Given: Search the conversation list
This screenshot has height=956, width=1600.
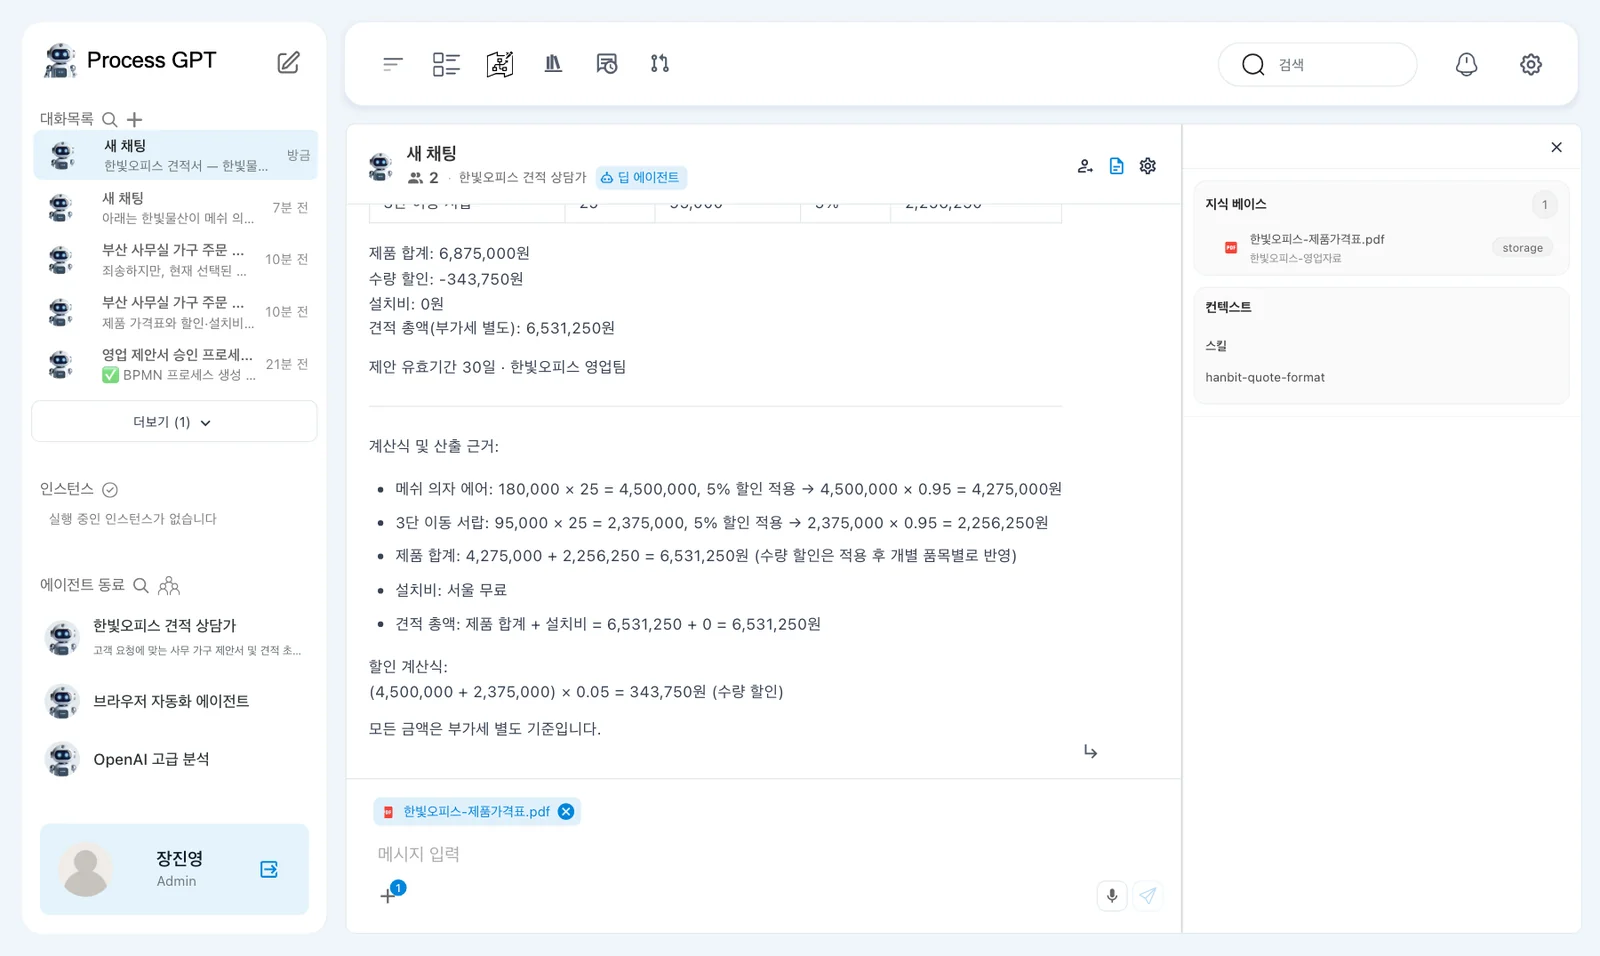Looking at the screenshot, I should [x=110, y=119].
